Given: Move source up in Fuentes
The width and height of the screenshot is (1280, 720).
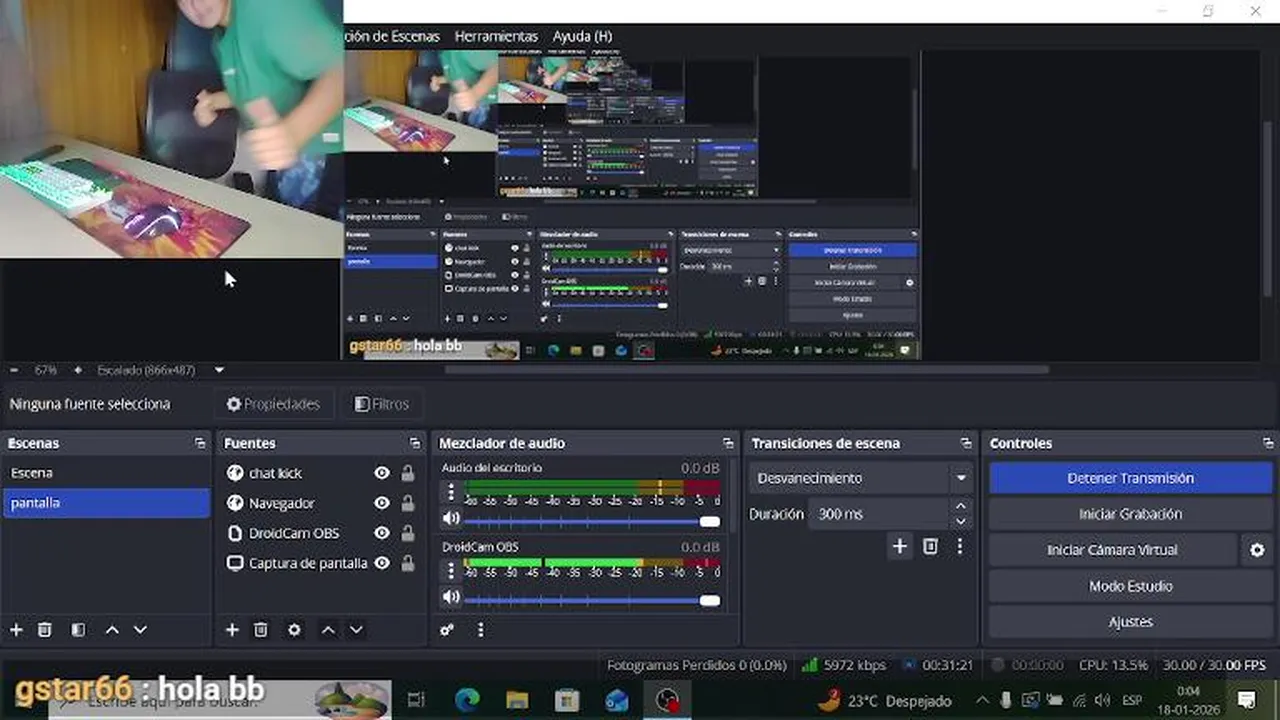Looking at the screenshot, I should (x=328, y=630).
